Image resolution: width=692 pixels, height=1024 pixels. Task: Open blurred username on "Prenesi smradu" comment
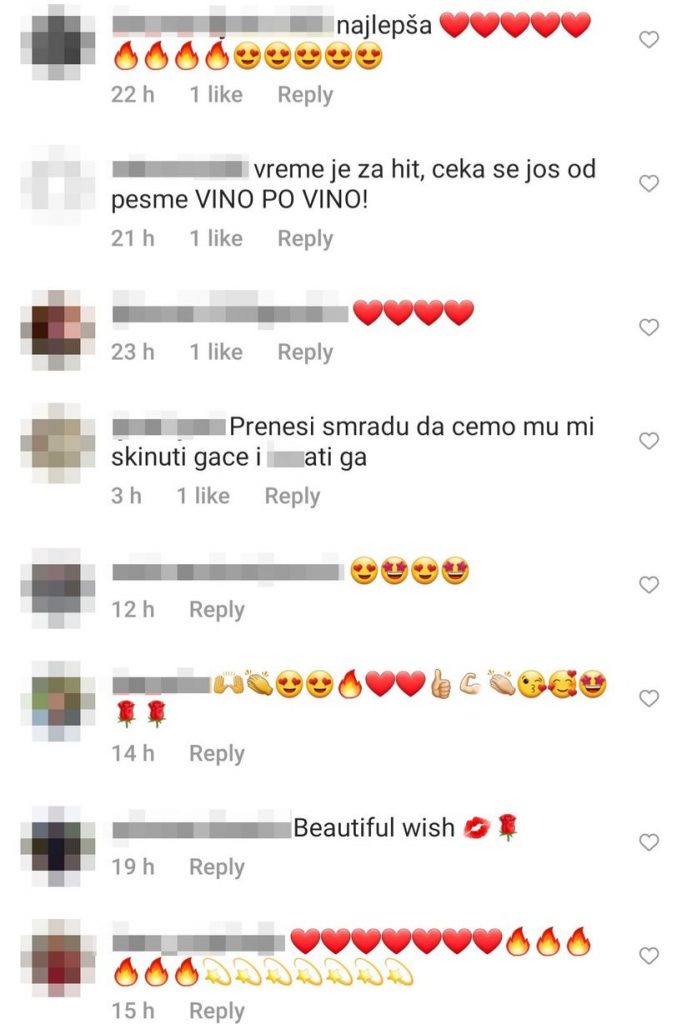click(169, 427)
